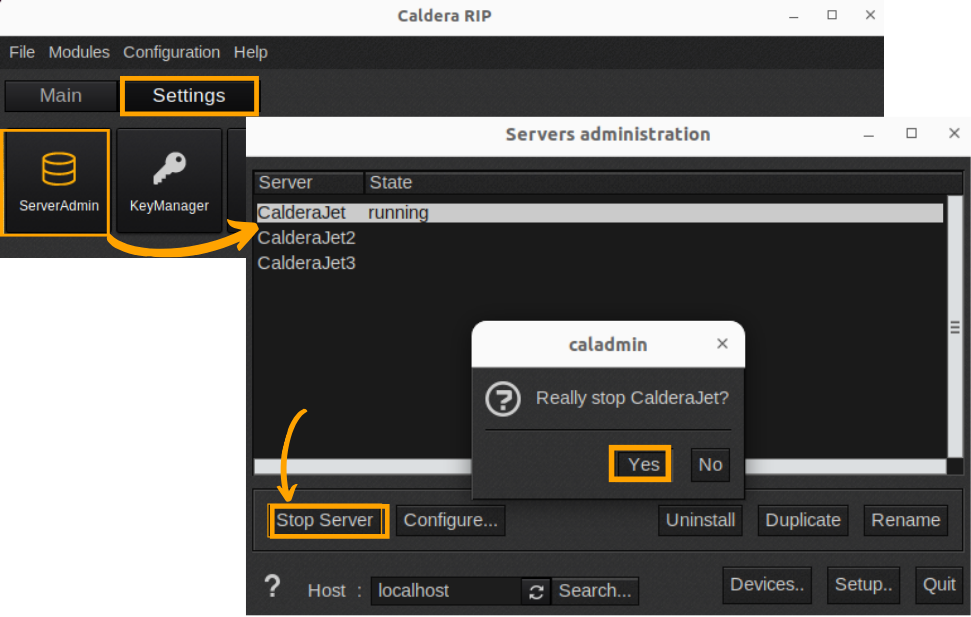Uninstall the selected server
Image resolution: width=971 pixels, height=617 pixels.
coord(700,520)
